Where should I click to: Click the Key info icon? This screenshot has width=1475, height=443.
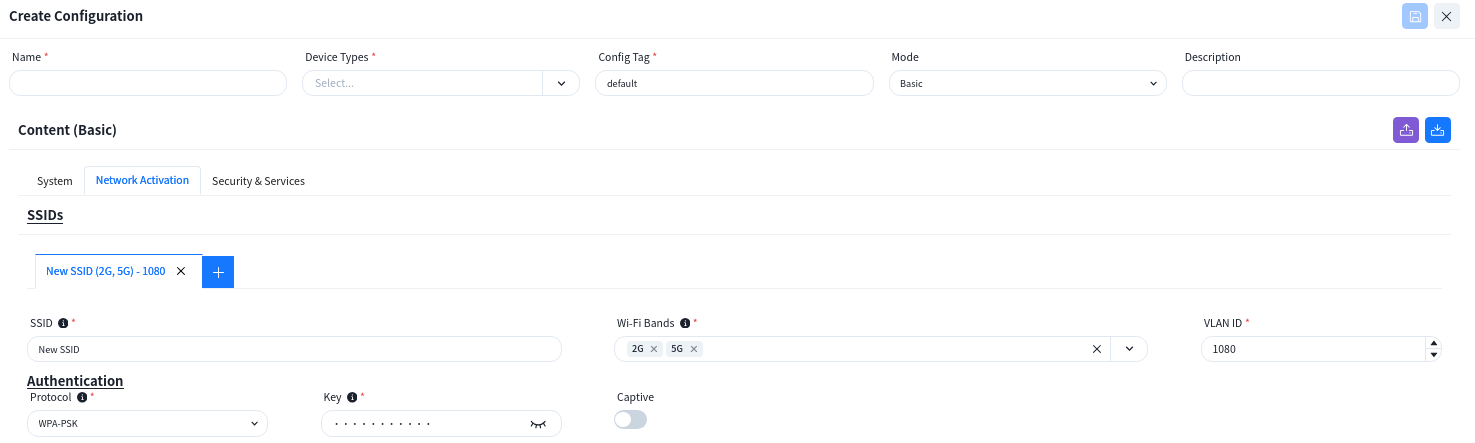pyautogui.click(x=352, y=397)
